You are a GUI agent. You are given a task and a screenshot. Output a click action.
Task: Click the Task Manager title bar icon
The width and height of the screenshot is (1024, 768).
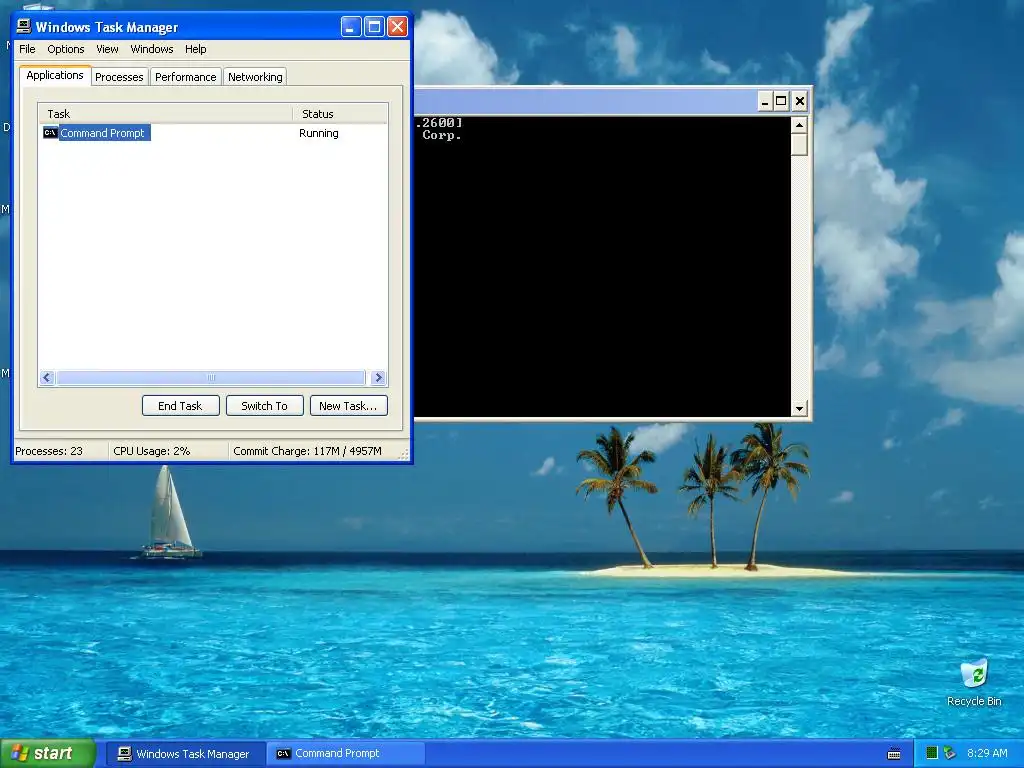(x=24, y=26)
